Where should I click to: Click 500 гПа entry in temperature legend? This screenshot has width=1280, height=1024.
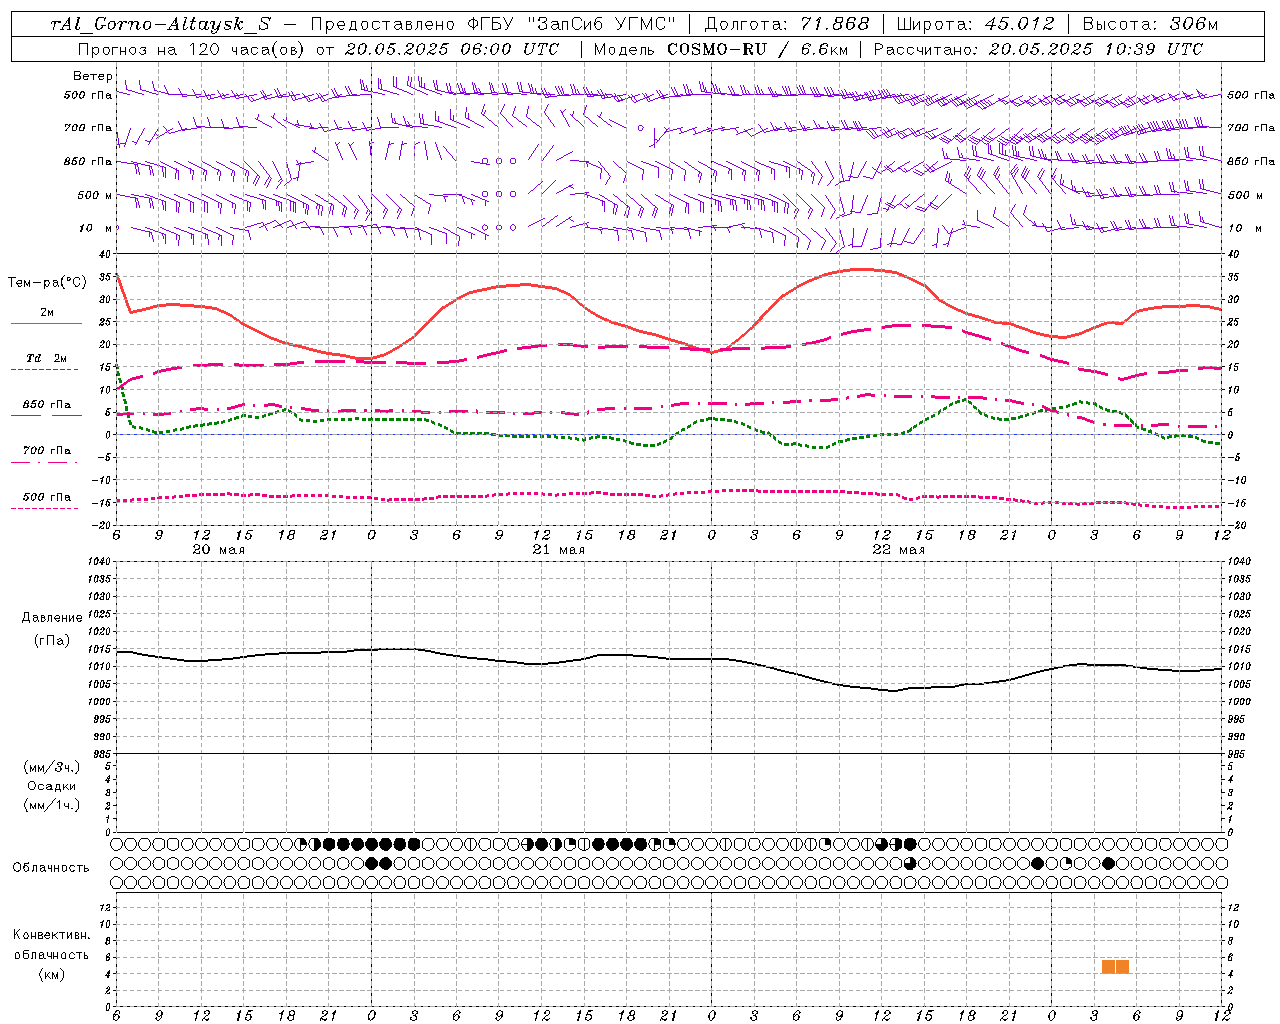[x=47, y=497]
